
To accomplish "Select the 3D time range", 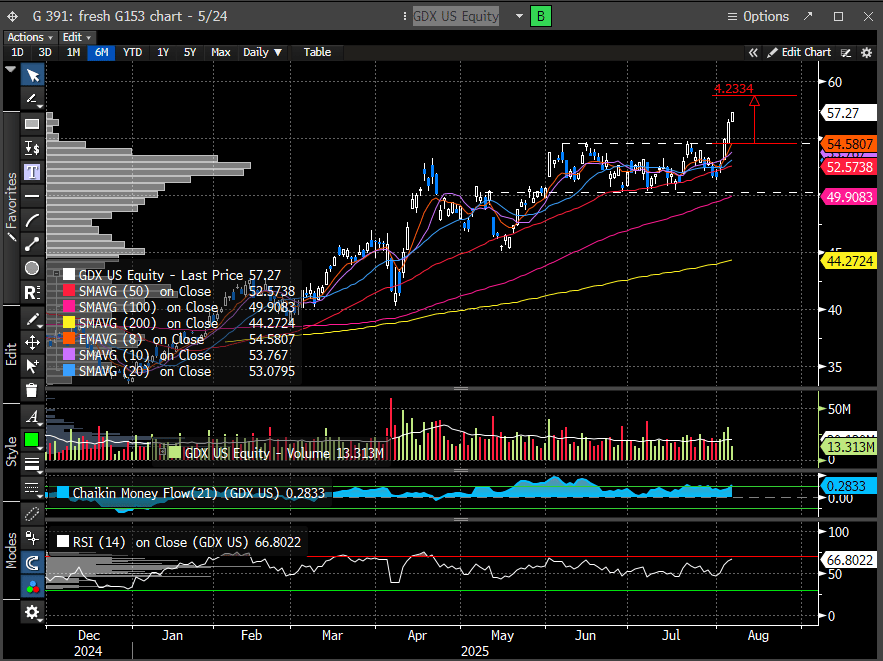I will (x=45, y=52).
